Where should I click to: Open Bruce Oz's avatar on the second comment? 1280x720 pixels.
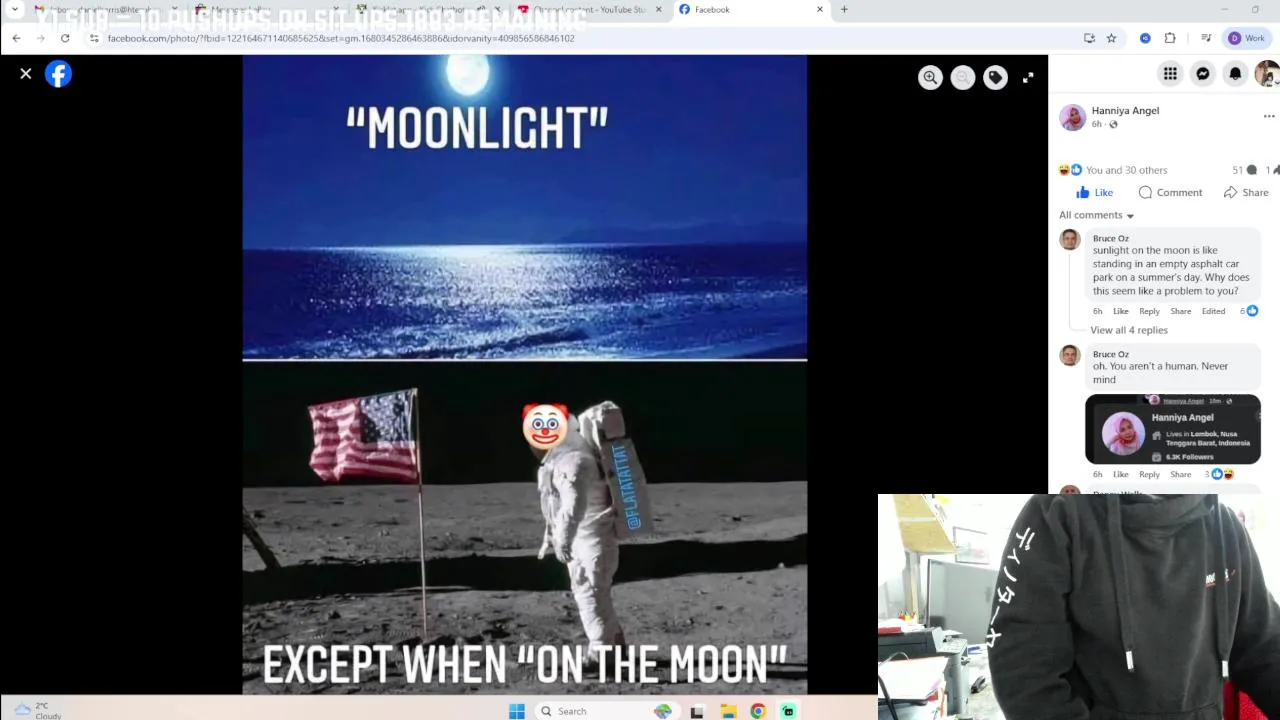1070,355
